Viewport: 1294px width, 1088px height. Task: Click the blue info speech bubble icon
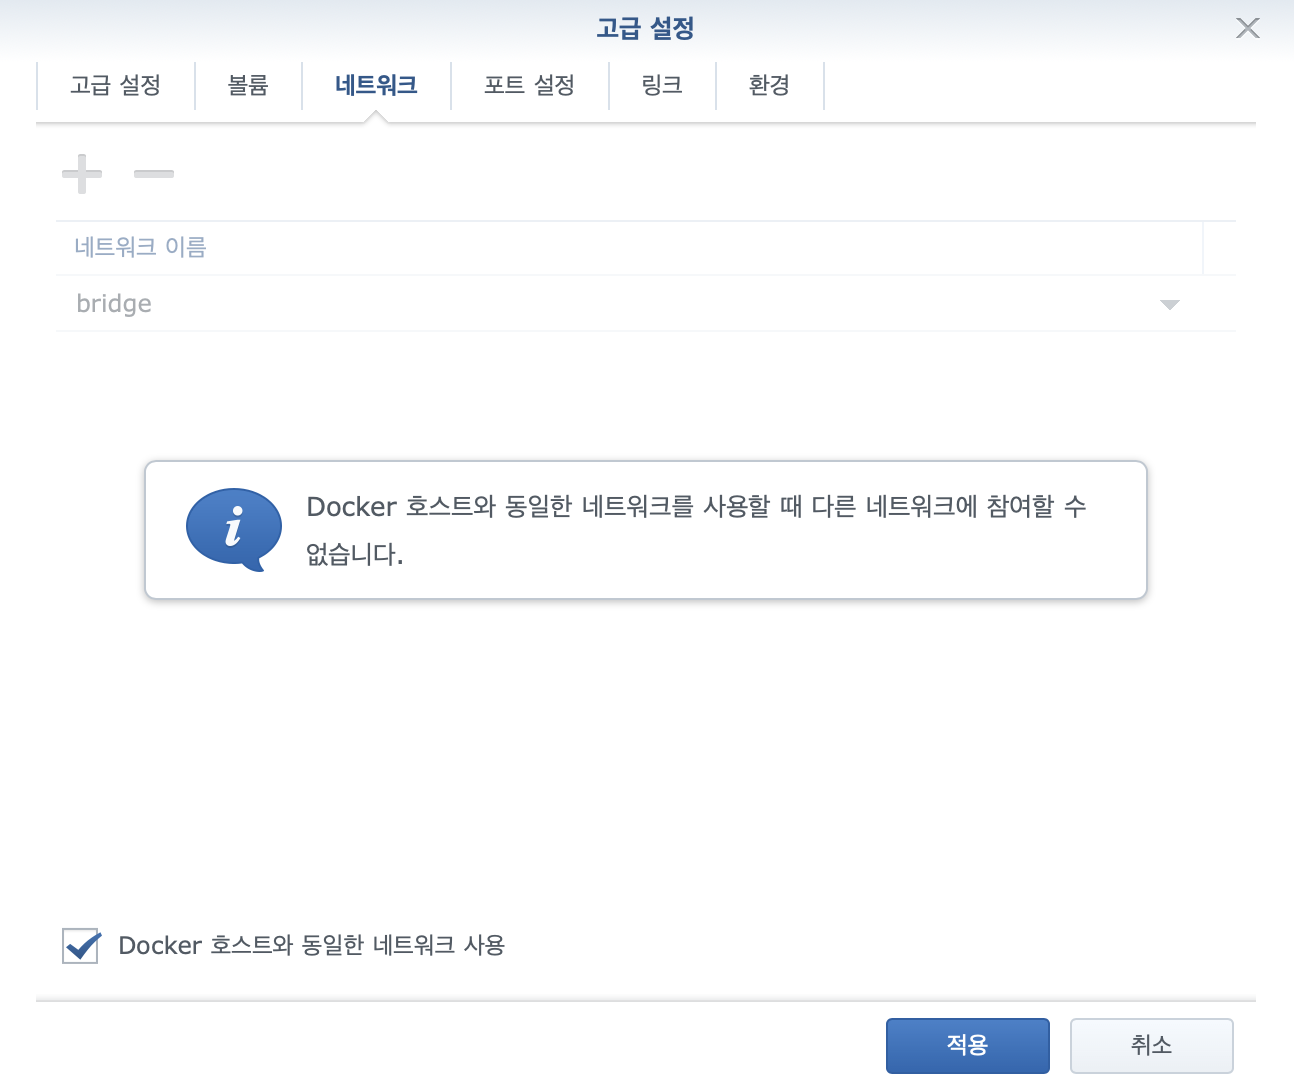point(234,529)
